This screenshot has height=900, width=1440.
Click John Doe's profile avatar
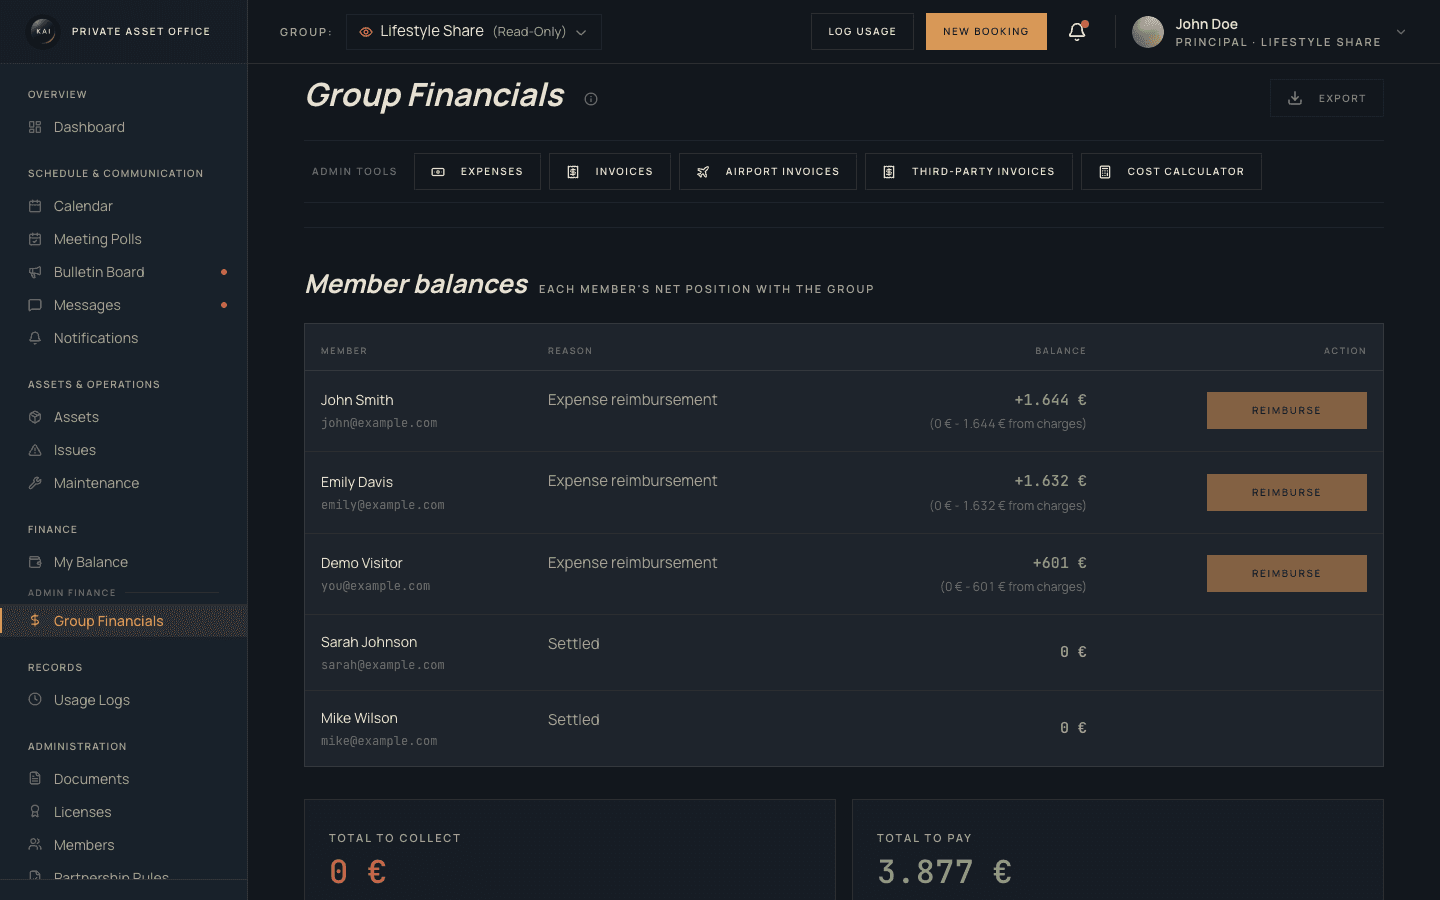point(1148,32)
